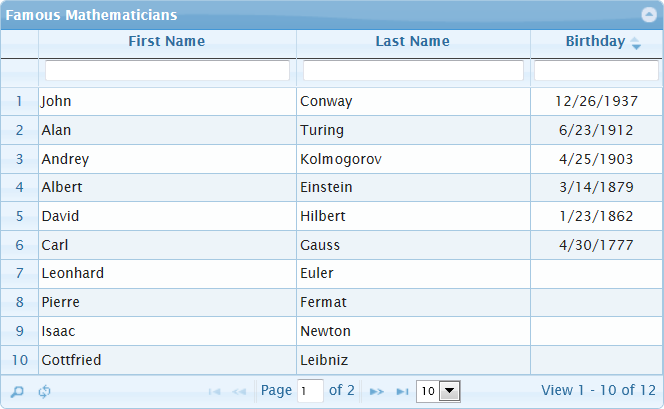The height and width of the screenshot is (409, 664).
Task: Select the Leibniz cell
Action: click(x=413, y=360)
